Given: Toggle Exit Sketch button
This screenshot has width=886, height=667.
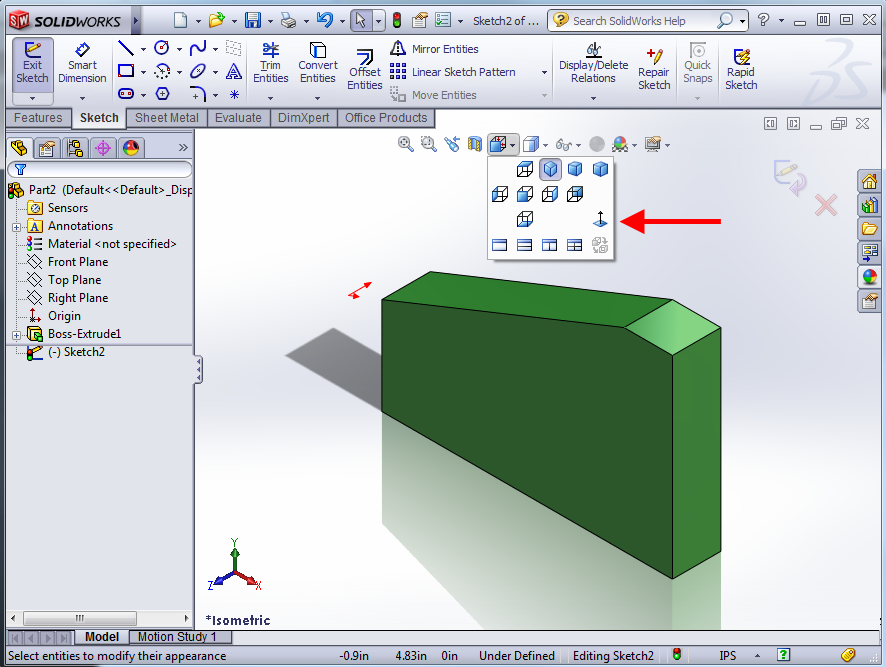Looking at the screenshot, I should pyautogui.click(x=32, y=64).
